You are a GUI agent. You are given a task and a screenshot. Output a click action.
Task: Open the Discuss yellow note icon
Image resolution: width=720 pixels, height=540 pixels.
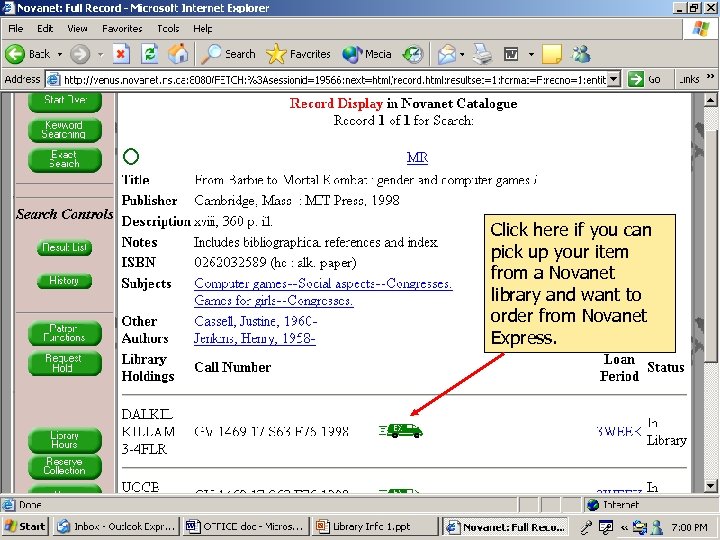[551, 54]
